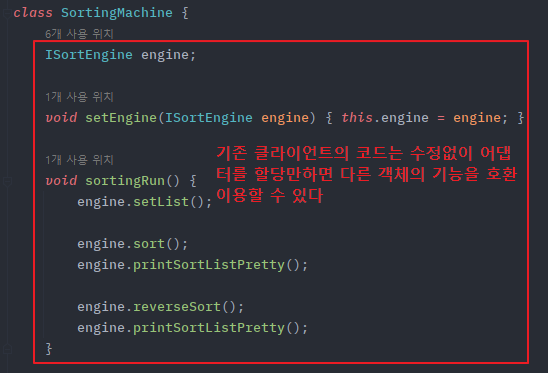Collapse the SortingMachine class fold marker
This screenshot has width=548, height=373.
(7, 13)
